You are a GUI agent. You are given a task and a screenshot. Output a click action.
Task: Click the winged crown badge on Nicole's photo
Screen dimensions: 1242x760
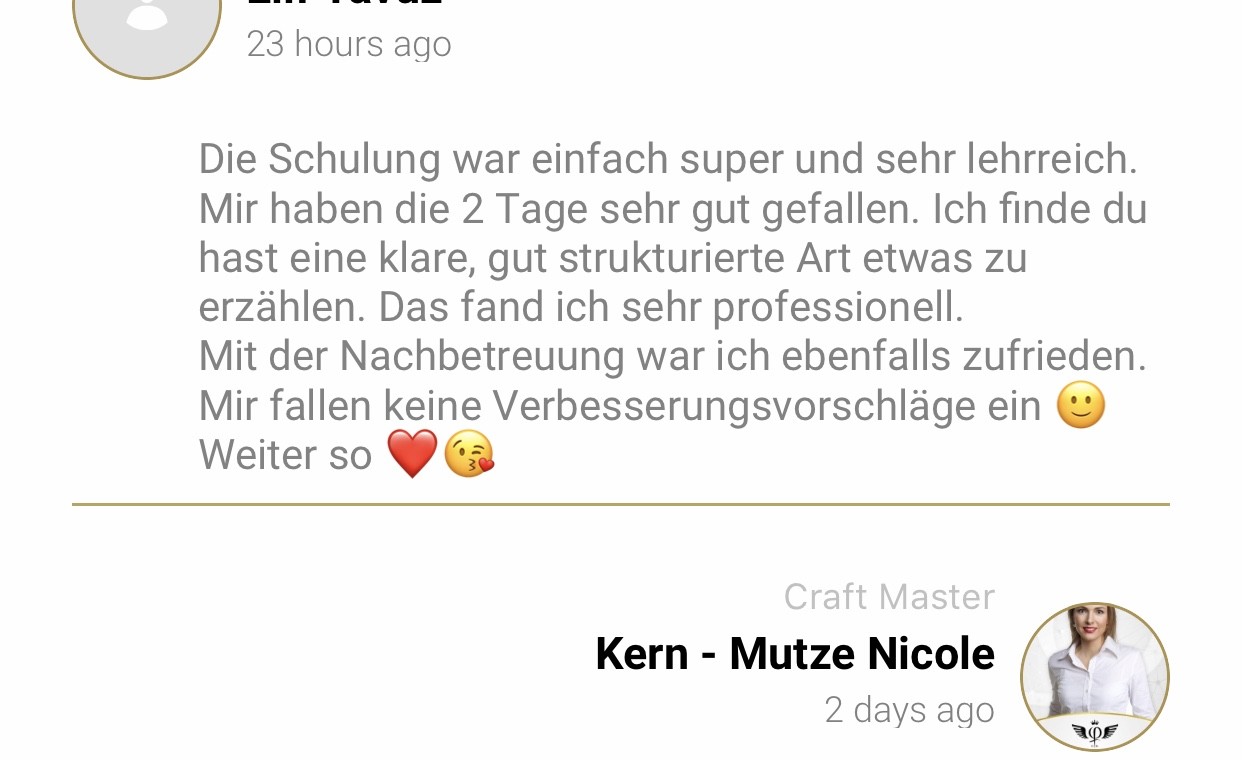point(1095,733)
